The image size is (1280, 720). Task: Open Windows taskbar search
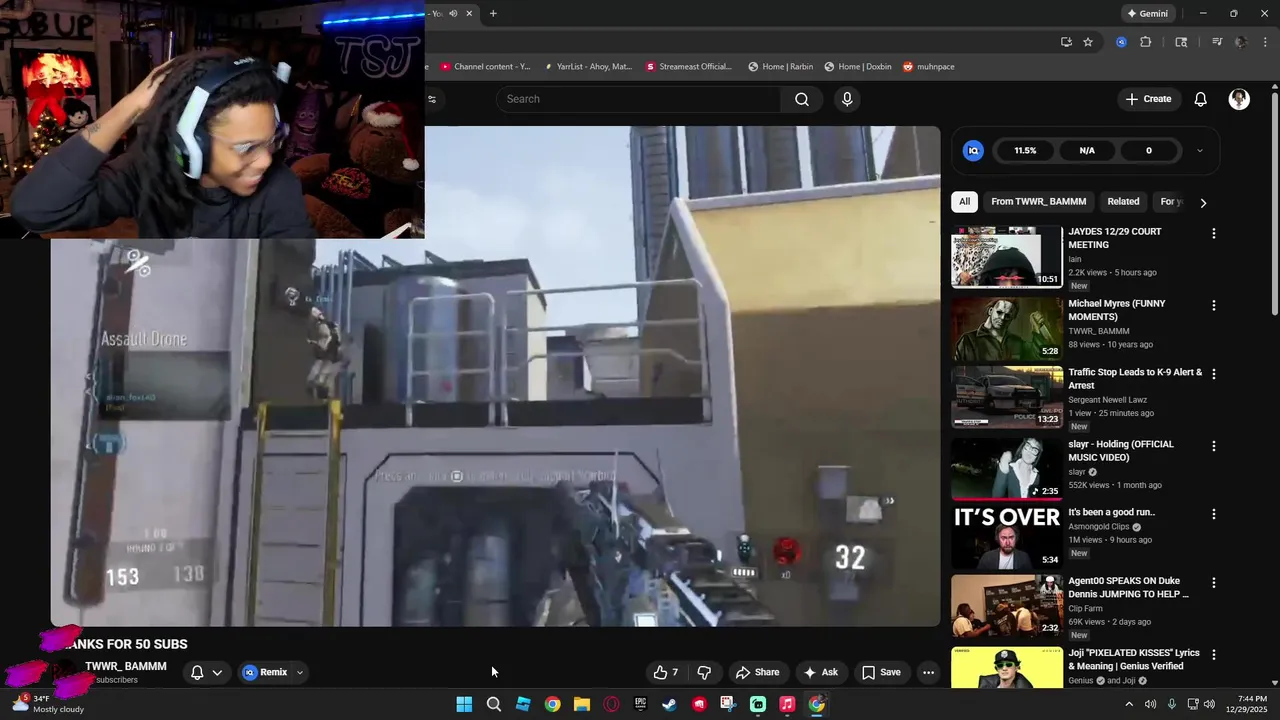coord(494,704)
